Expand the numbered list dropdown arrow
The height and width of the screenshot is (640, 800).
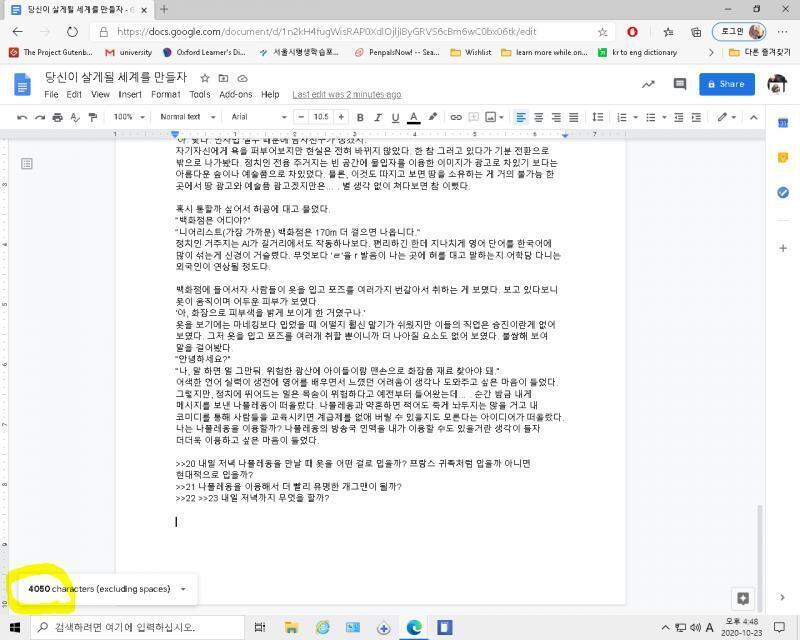[x=636, y=117]
